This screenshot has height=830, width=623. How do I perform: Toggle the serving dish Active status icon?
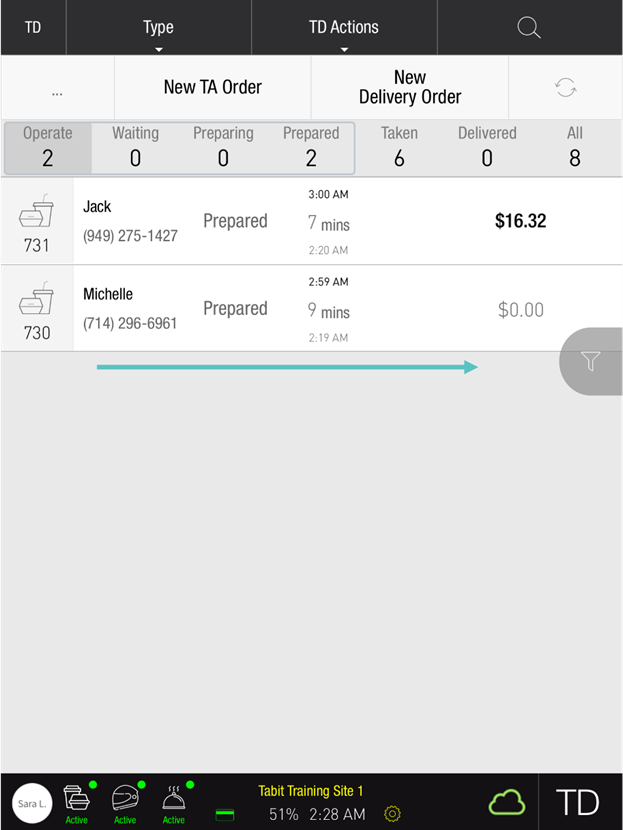coord(174,802)
